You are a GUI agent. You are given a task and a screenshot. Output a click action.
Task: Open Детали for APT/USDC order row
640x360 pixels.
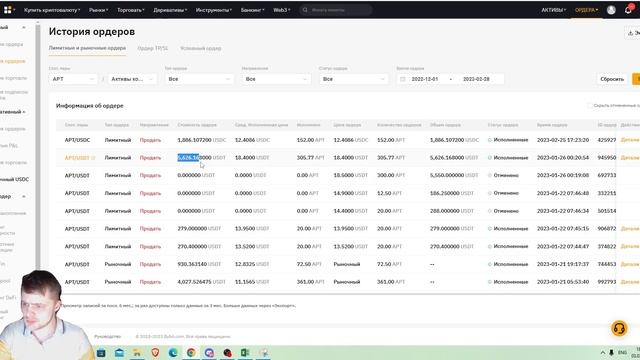pyautogui.click(x=630, y=140)
